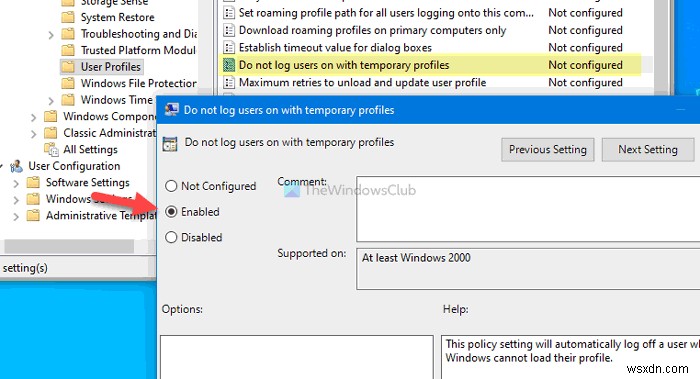
Task: Select the Enabled radio button
Action: [x=171, y=211]
